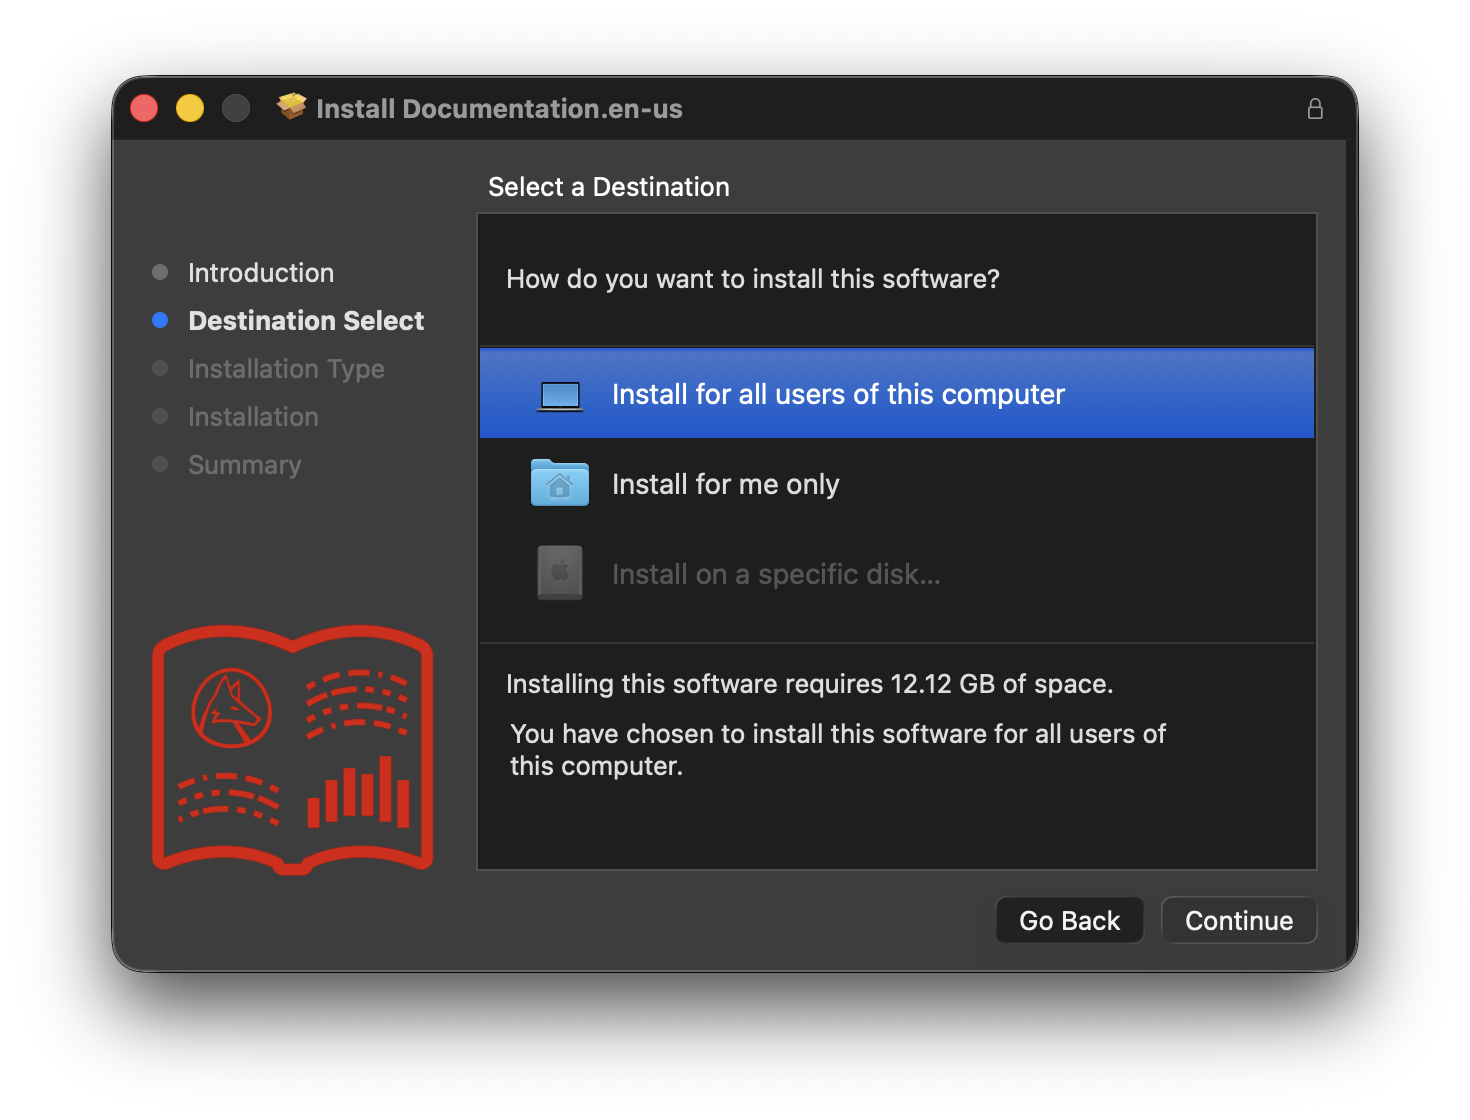Screen dimensions: 1470x1120
Task: Click the disk drive icon
Action: pos(559,573)
